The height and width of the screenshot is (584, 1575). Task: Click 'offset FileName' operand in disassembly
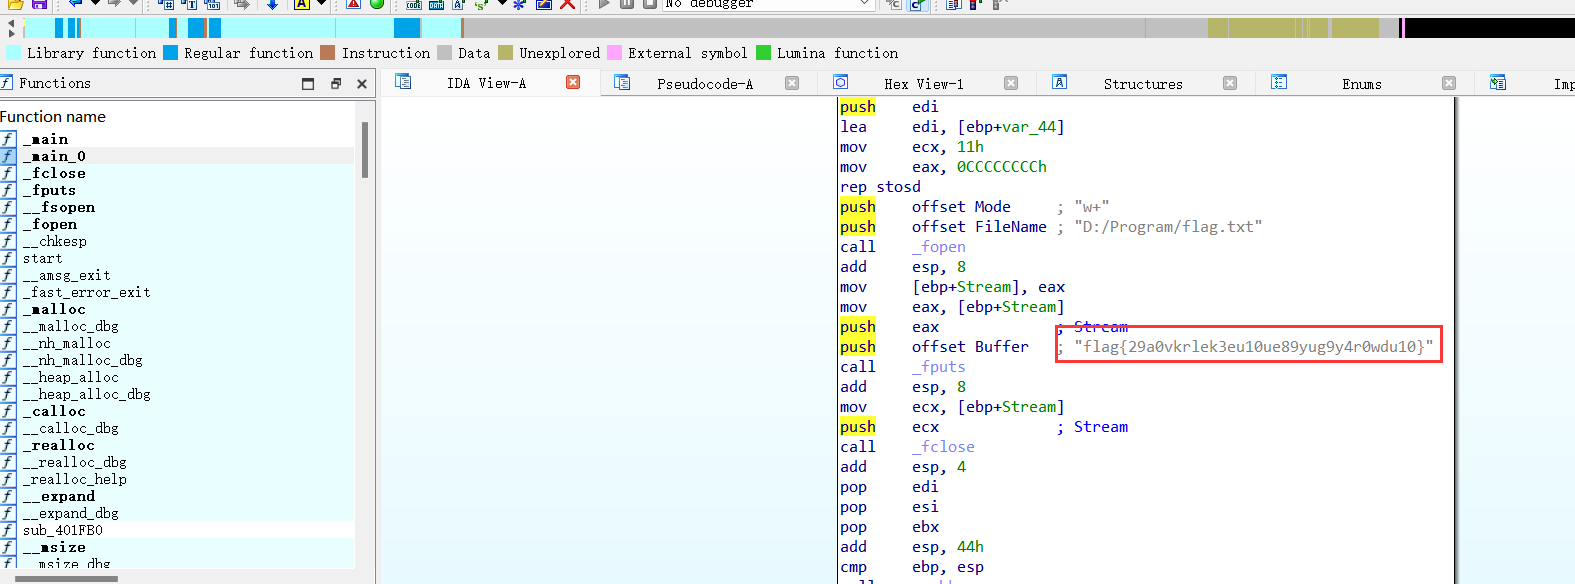[979, 227]
